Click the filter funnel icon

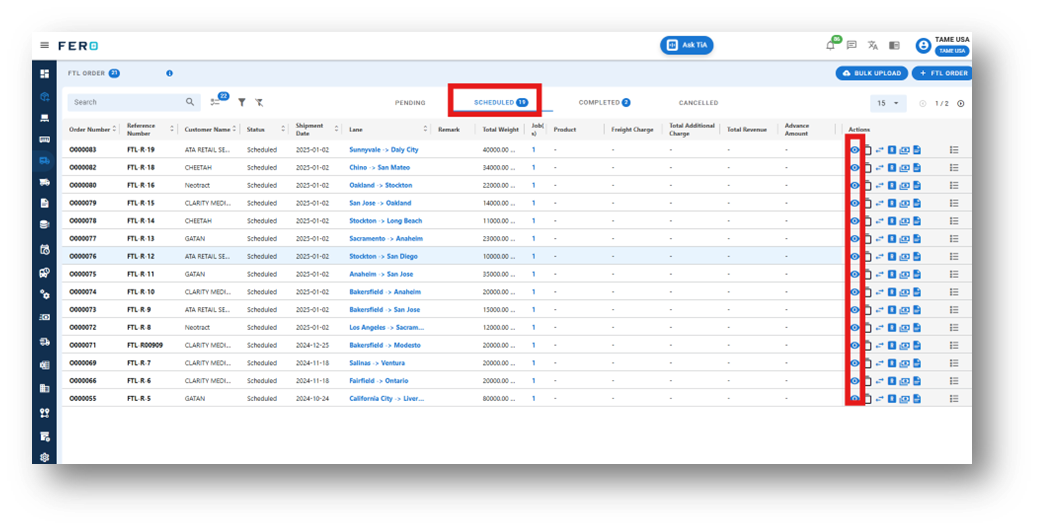pyautogui.click(x=242, y=102)
